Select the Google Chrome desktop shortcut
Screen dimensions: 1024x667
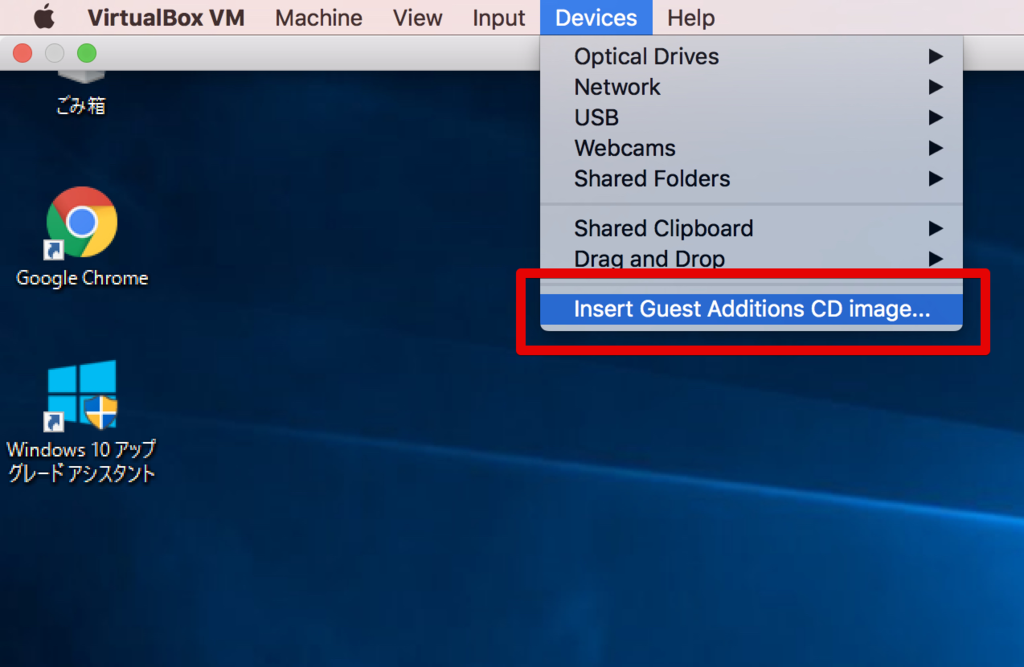point(82,236)
